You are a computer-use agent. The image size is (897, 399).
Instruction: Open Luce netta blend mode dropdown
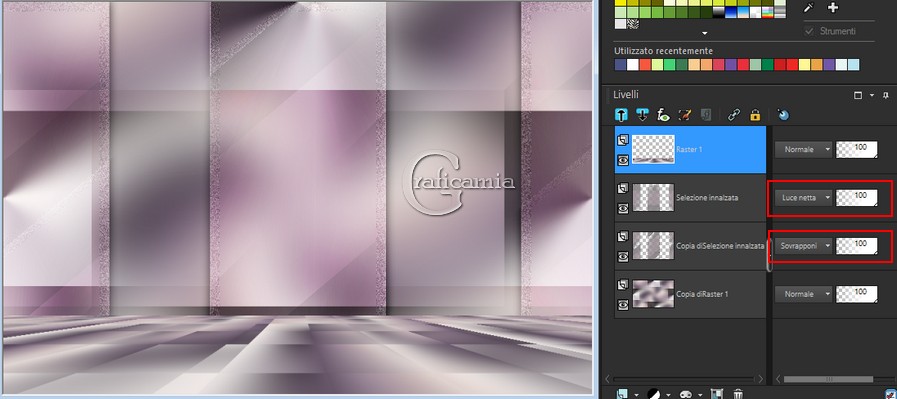804,197
